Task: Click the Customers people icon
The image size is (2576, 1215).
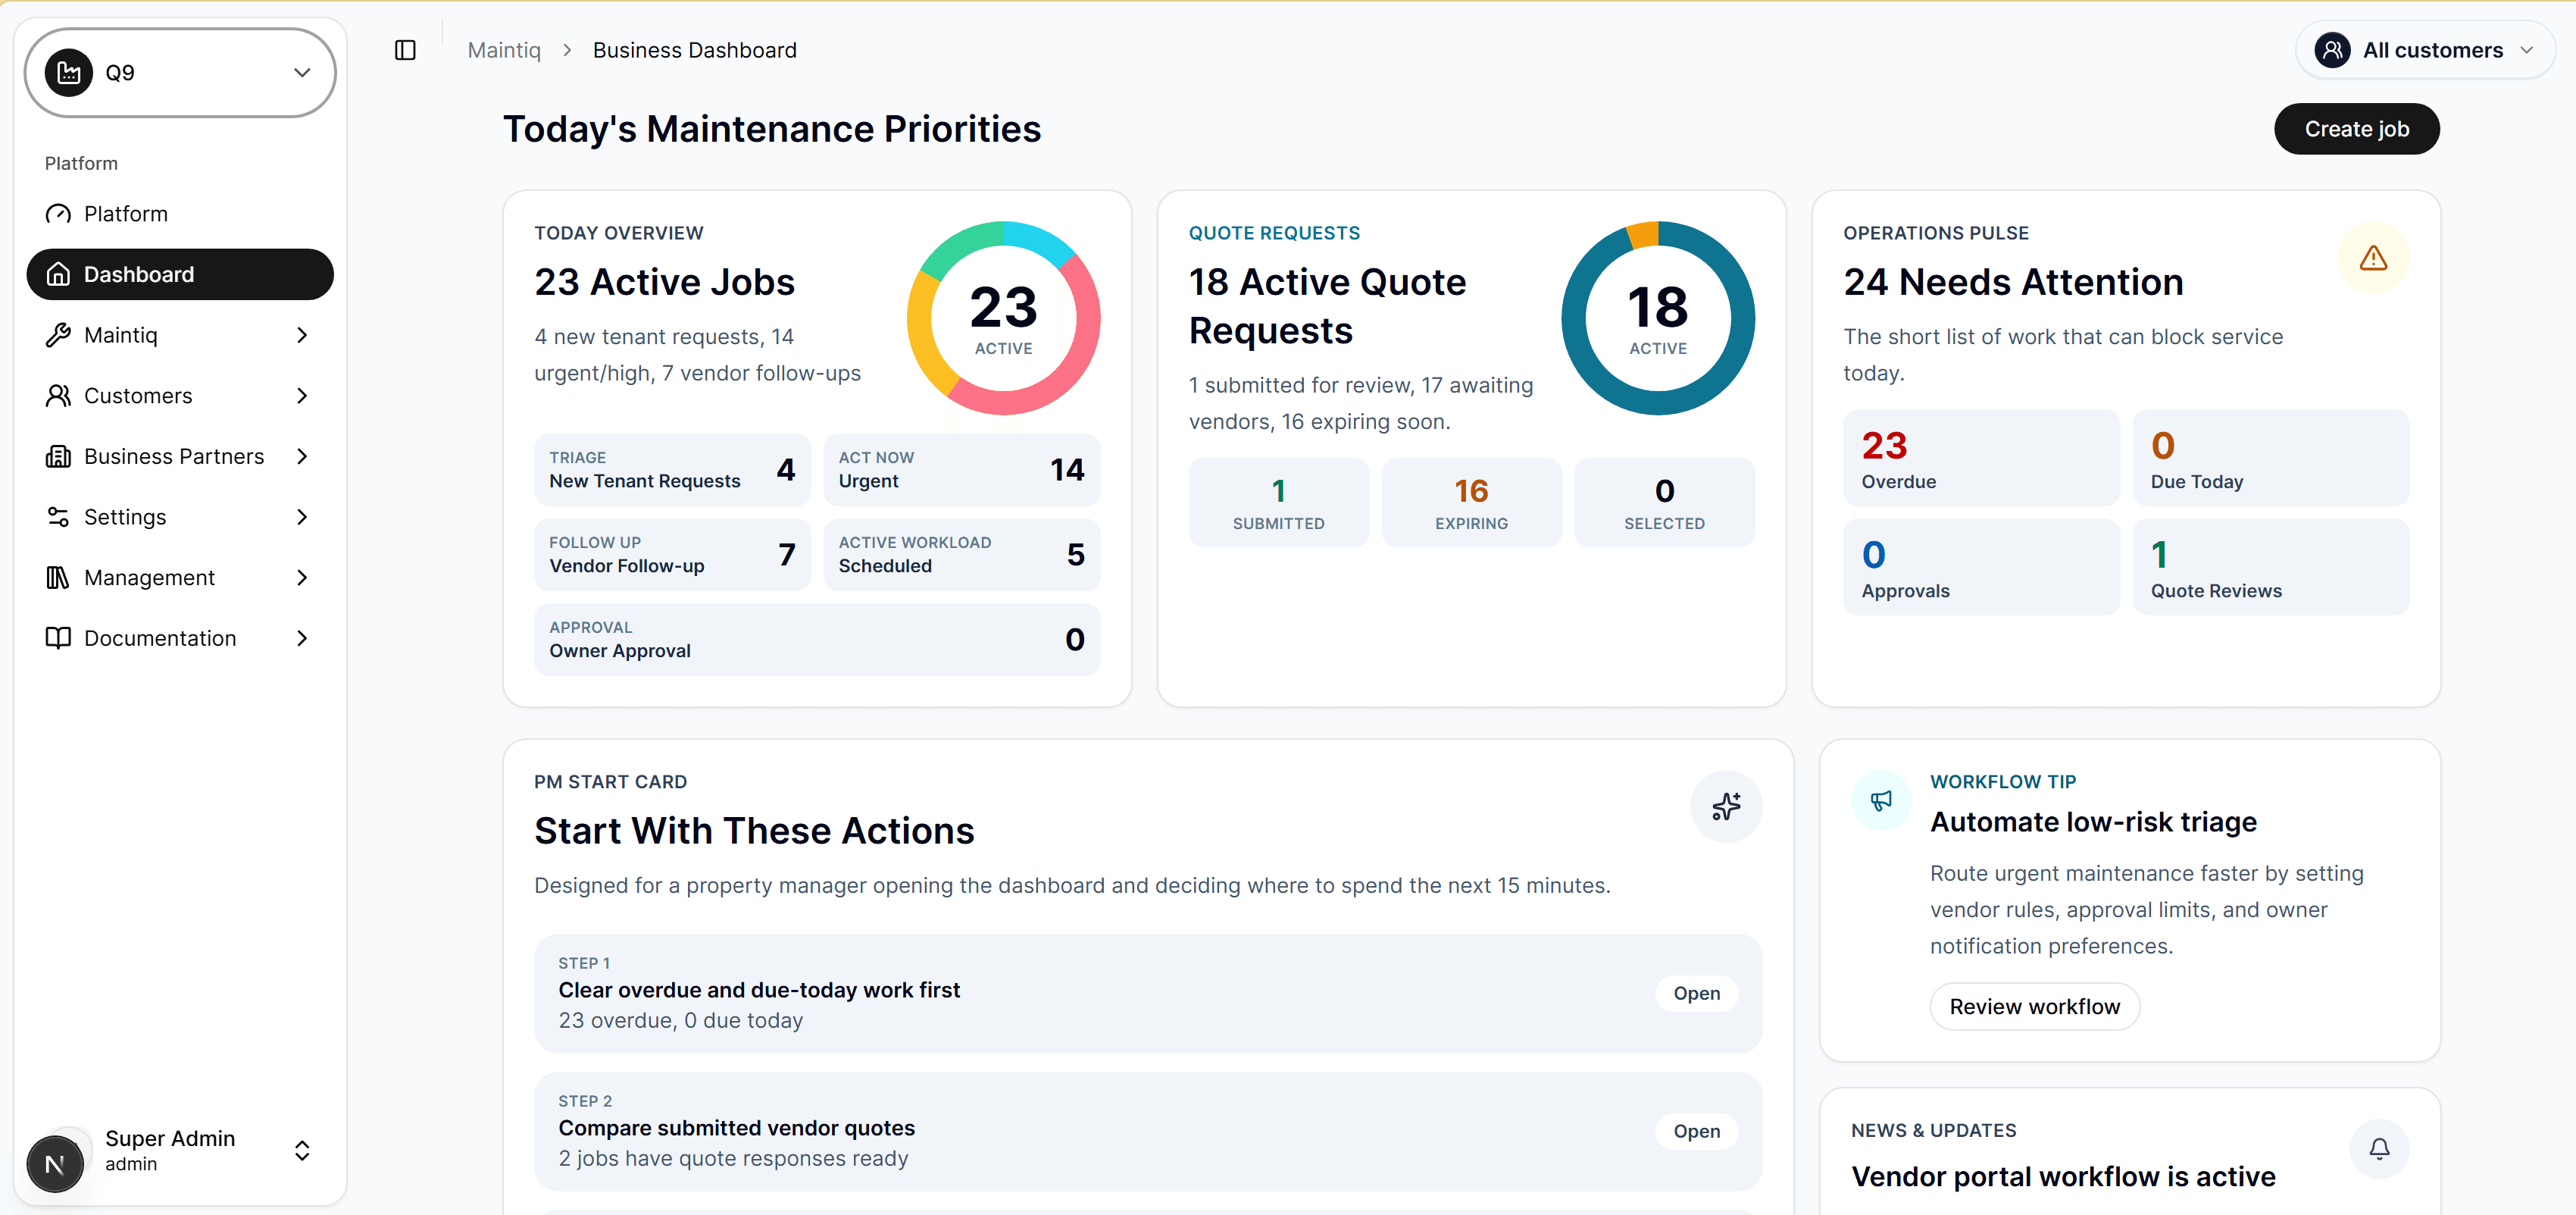Action: tap(58, 396)
